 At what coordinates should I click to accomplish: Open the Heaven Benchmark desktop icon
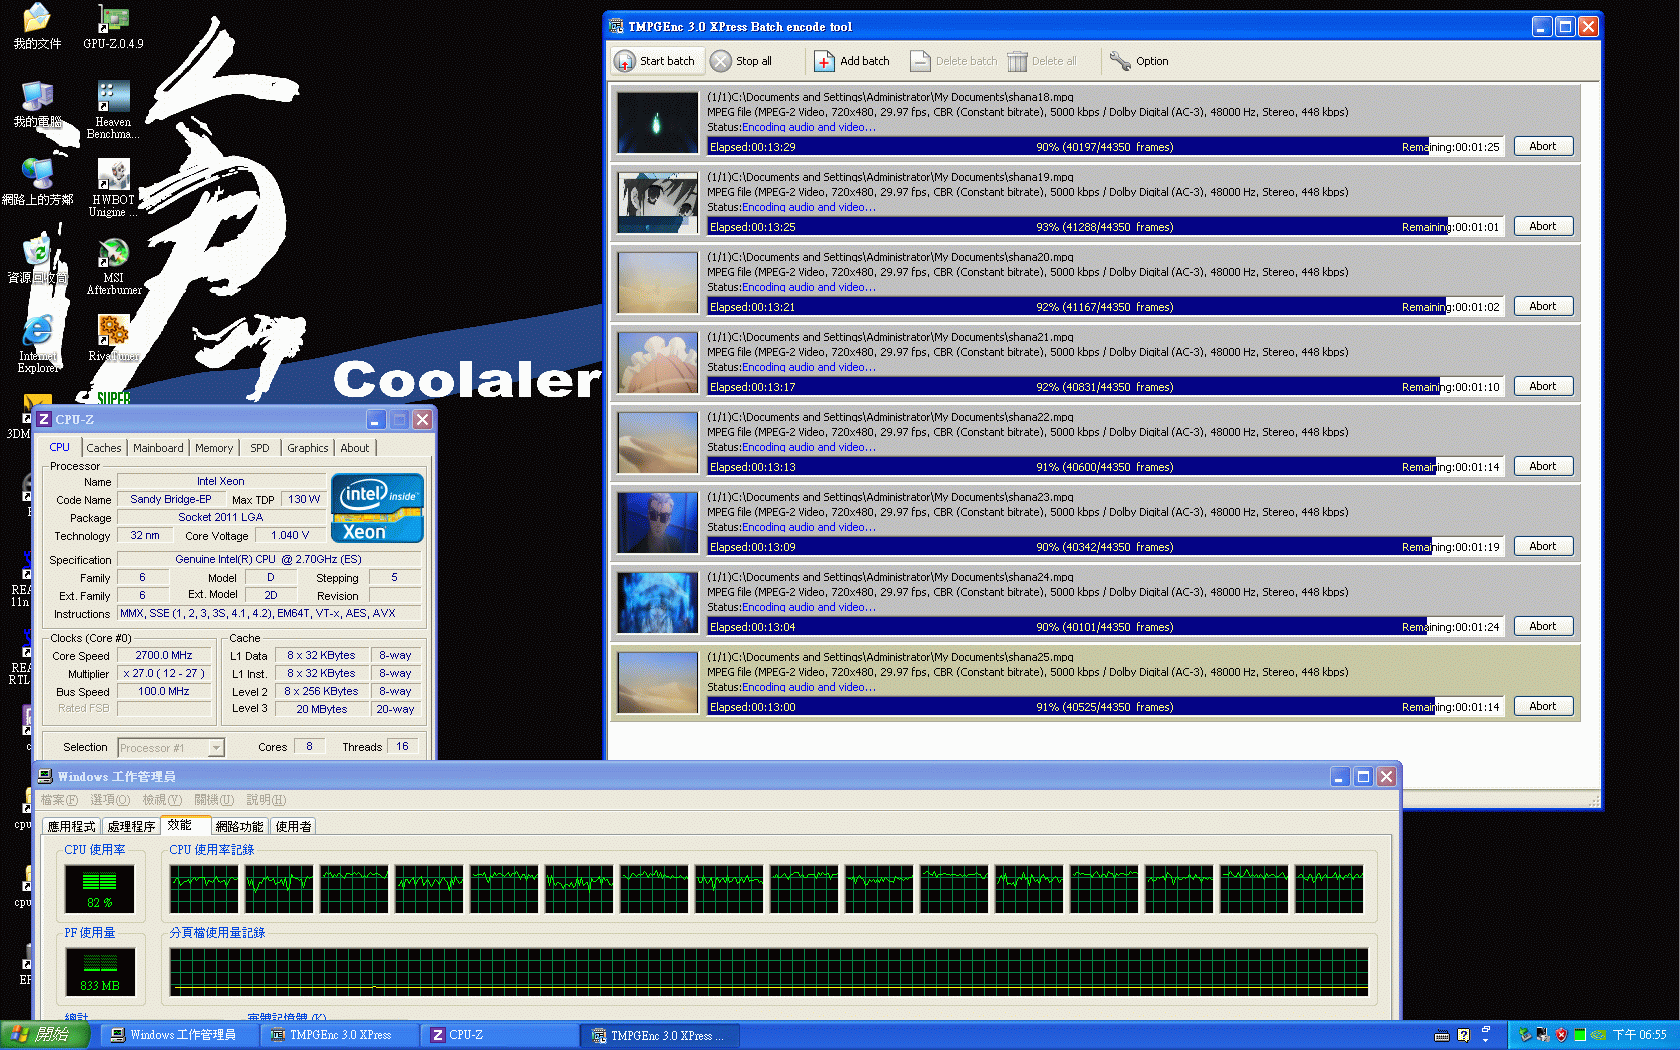113,110
